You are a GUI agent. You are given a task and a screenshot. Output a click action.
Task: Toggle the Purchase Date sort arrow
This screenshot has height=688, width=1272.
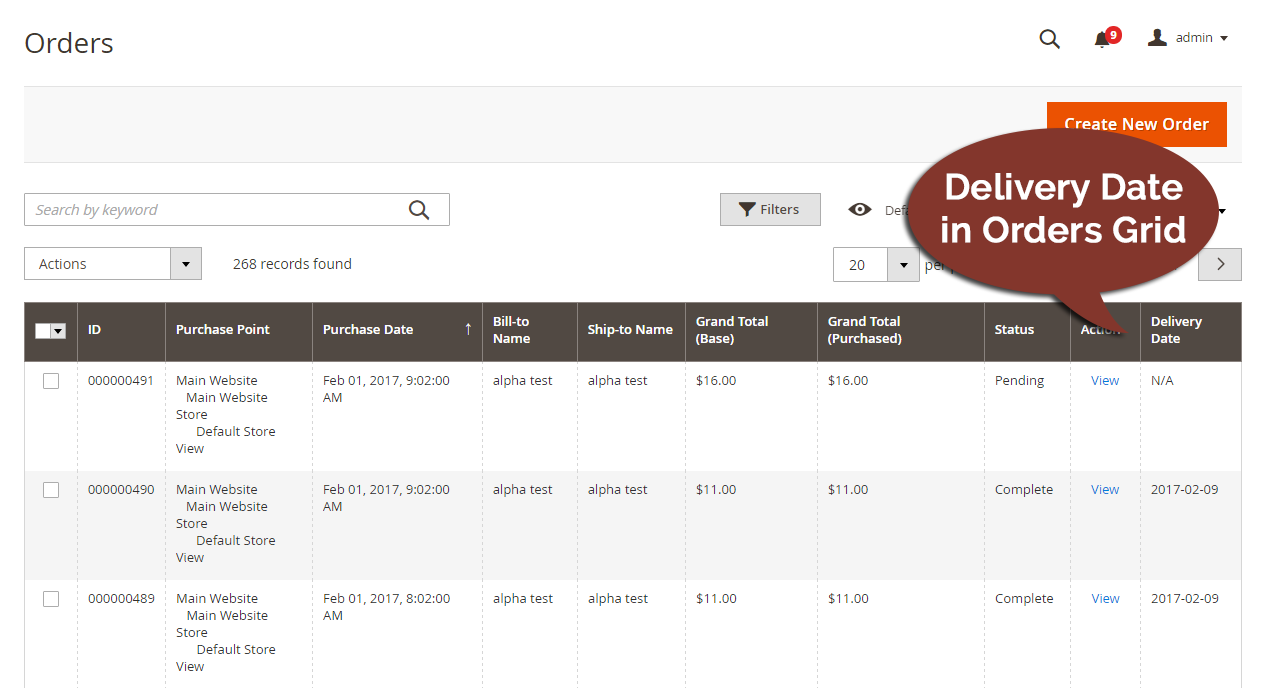pos(468,329)
